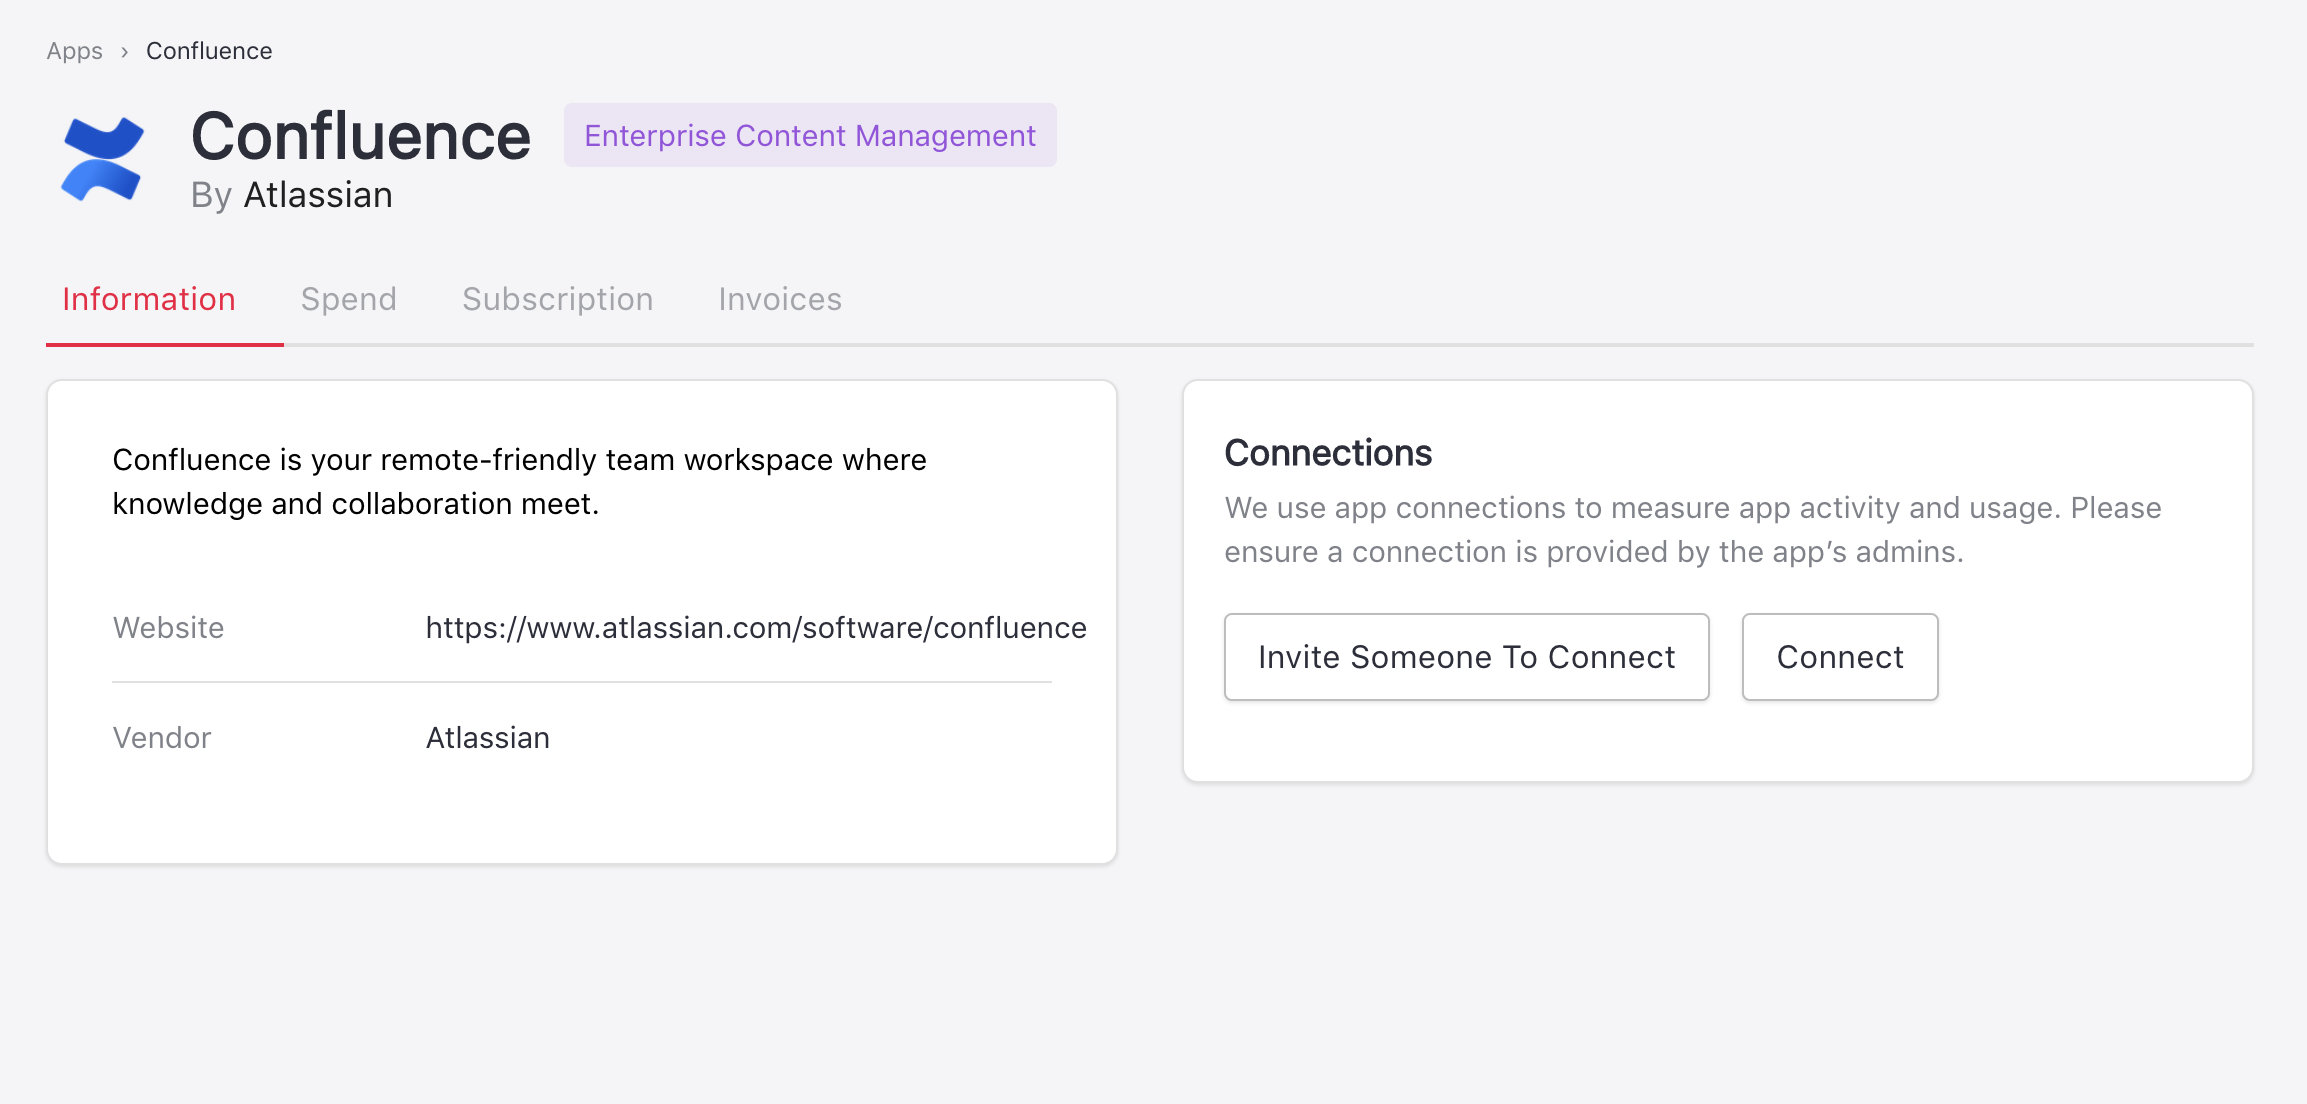
Task: Click the Confluence app title heading
Action: [360, 136]
